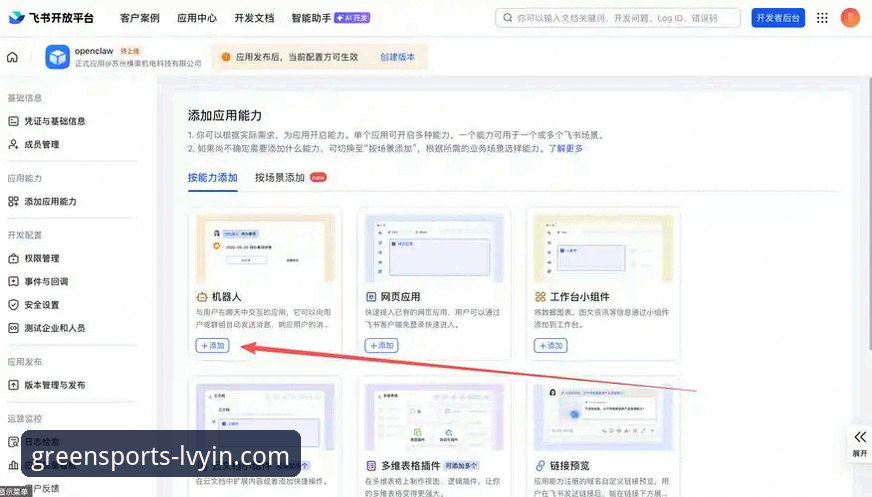Click the 开发者后台 button
872x497 pixels.
pos(778,18)
